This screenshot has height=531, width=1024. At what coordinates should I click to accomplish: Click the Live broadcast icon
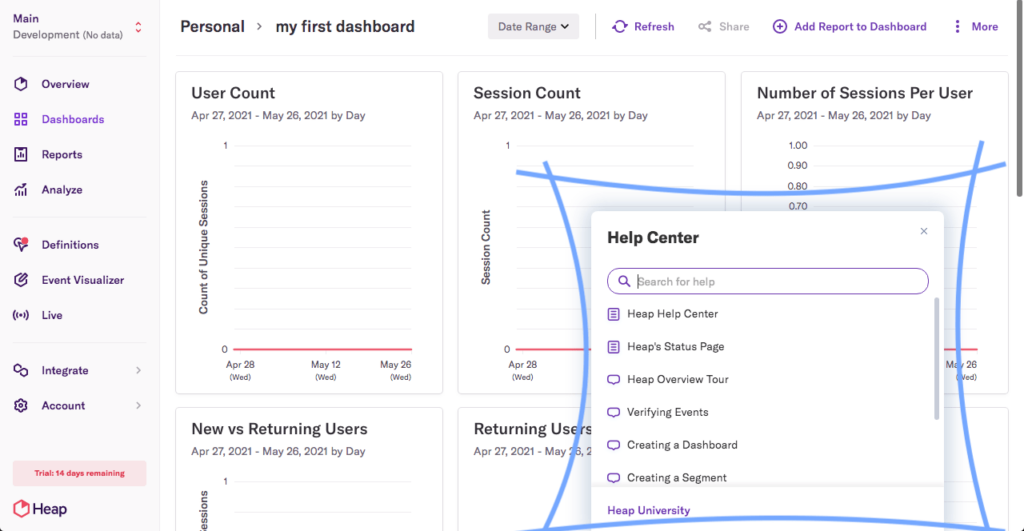(21, 315)
